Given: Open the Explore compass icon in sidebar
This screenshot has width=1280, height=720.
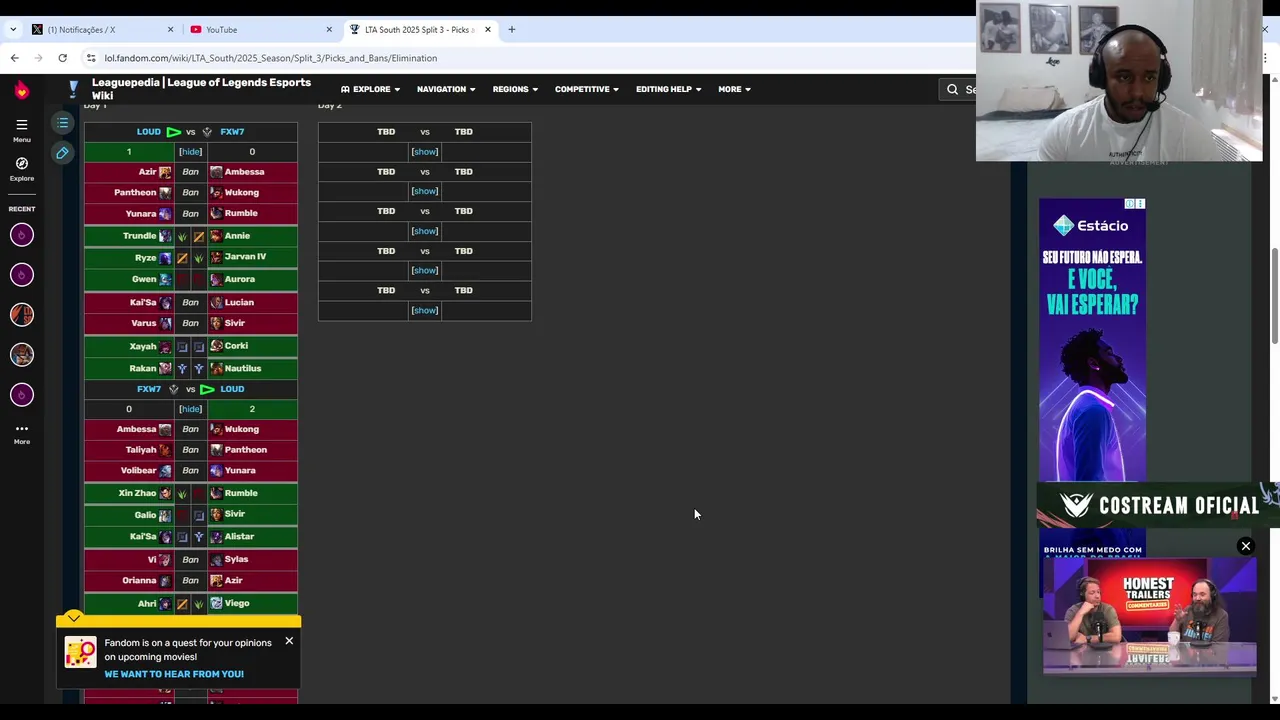Looking at the screenshot, I should point(21,163).
